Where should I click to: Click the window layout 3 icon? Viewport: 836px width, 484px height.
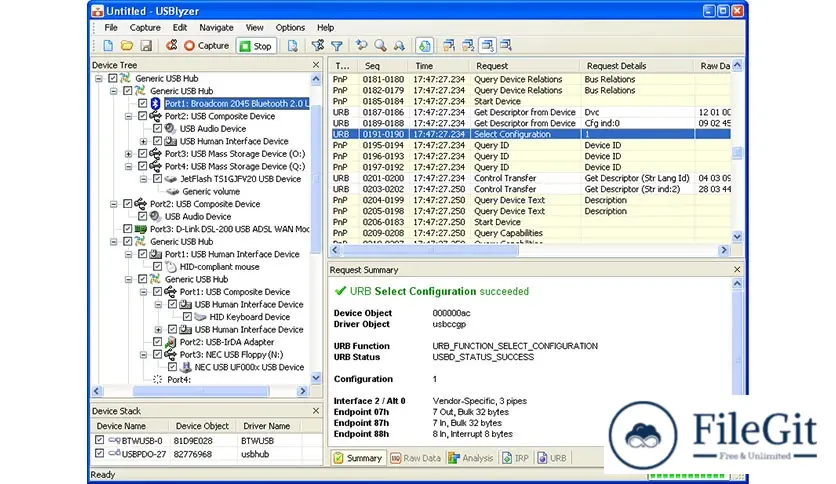click(x=487, y=46)
